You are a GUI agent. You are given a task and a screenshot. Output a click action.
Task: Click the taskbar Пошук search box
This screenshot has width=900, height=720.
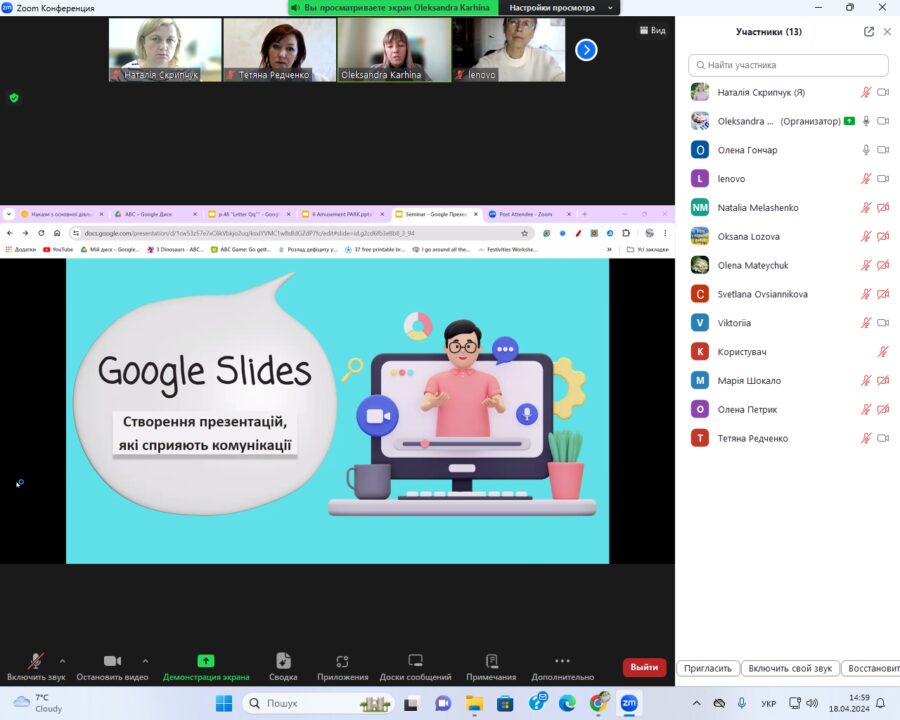(x=318, y=703)
